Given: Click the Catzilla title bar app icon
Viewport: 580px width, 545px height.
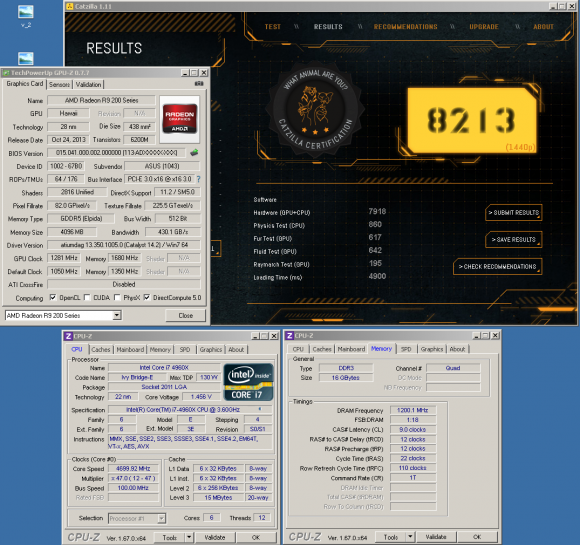Looking at the screenshot, I should [70, 6].
